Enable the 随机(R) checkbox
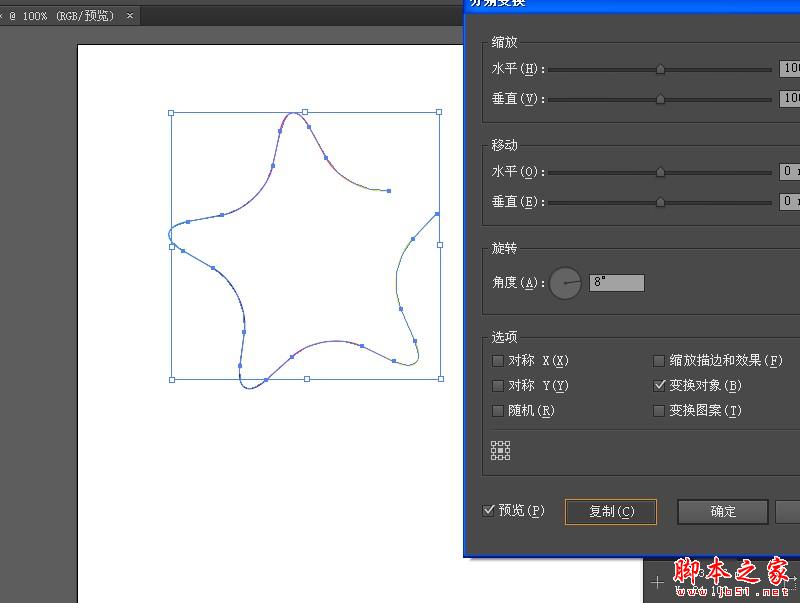Viewport: 800px width, 603px height. click(x=497, y=411)
